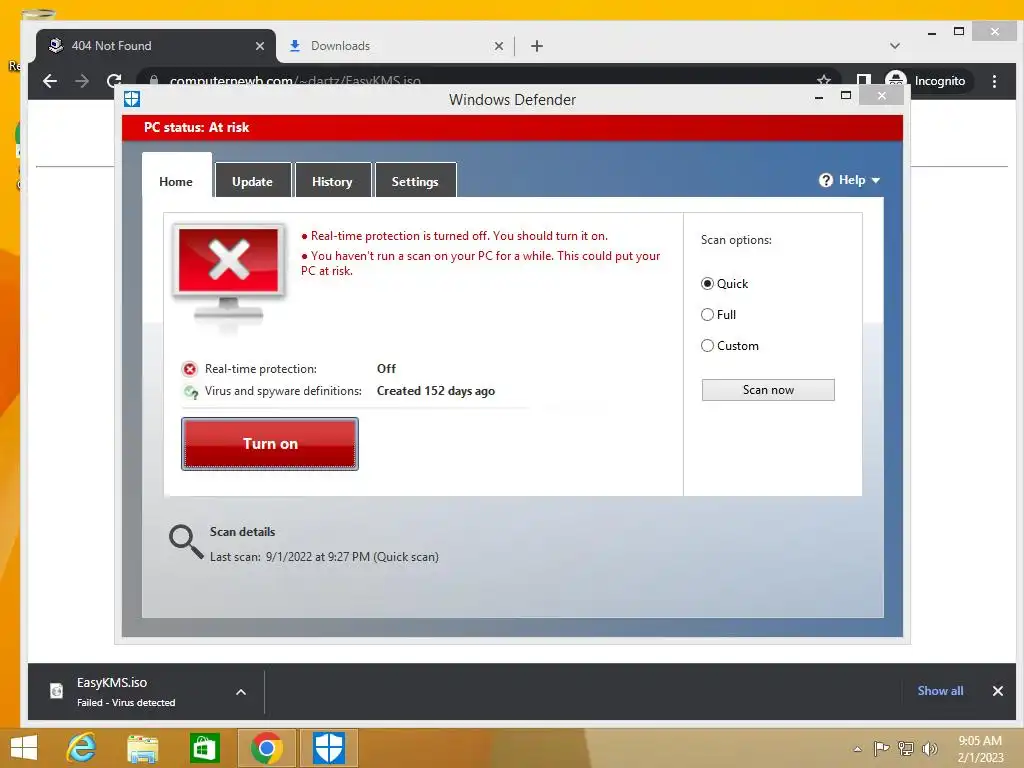The image size is (1024, 768).
Task: Expand EasyKMS.iso download options arrow
Action: pos(241,692)
